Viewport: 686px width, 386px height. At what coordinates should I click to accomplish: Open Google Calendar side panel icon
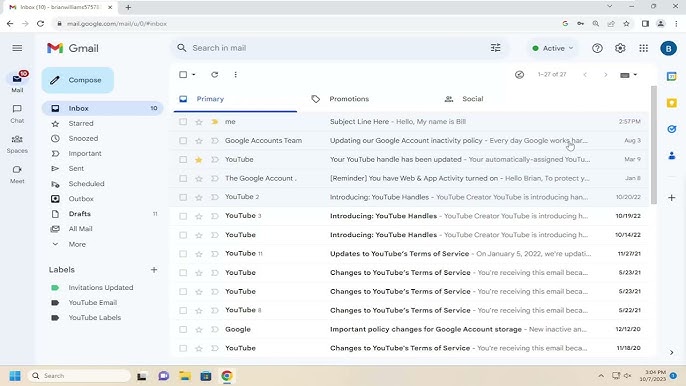click(672, 76)
